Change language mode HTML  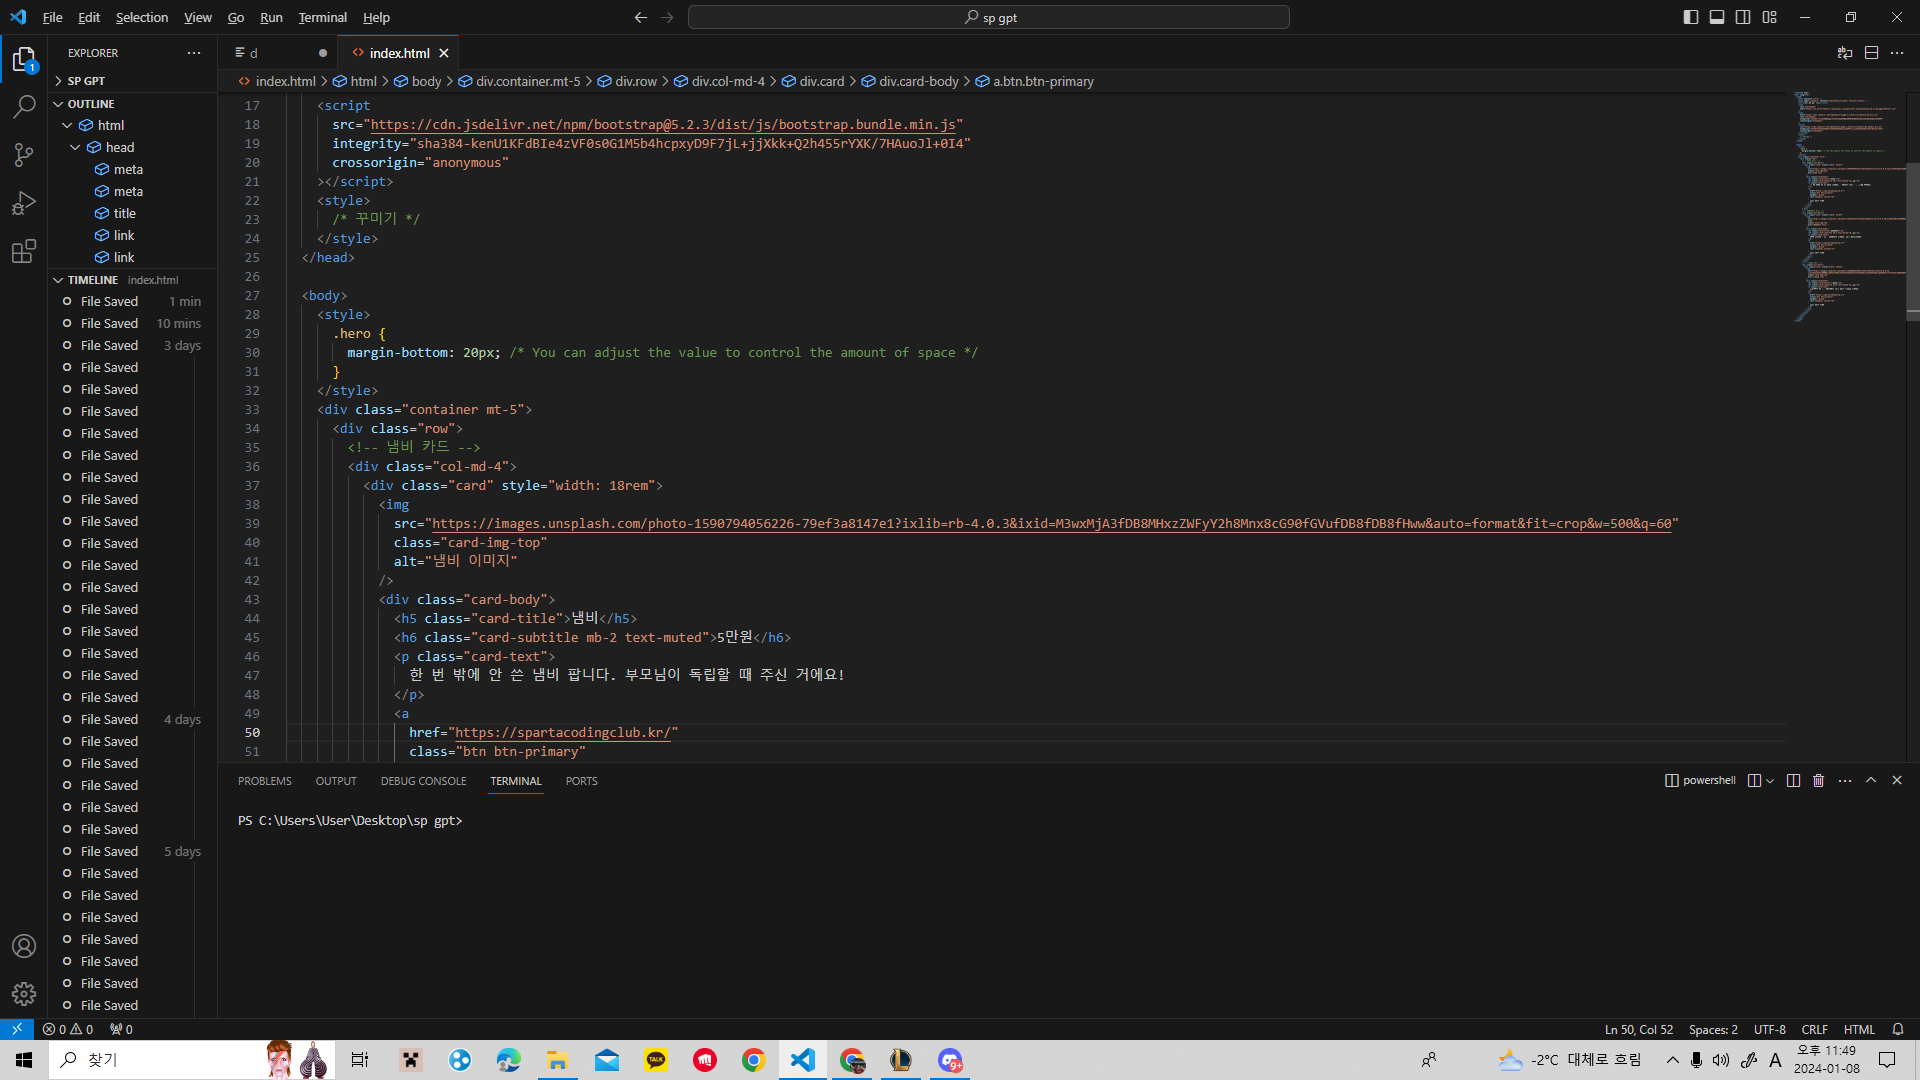click(x=1860, y=1029)
